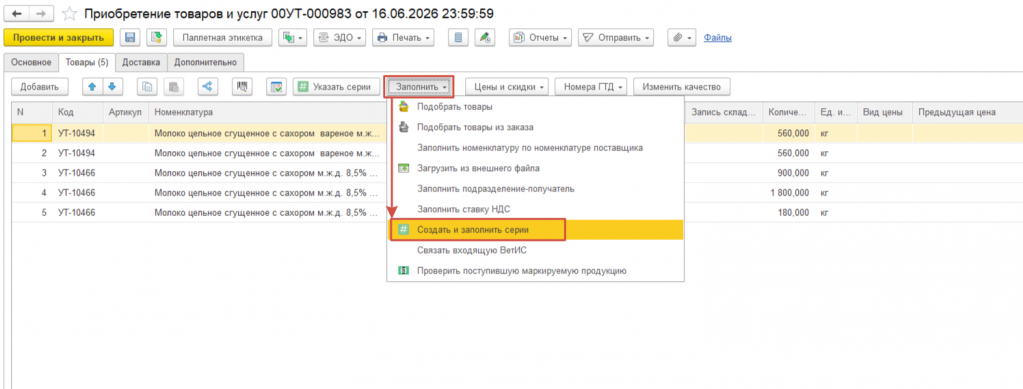Viewport: 1023px width, 389px height.
Task: Click the Вид цены column header
Action: (x=884, y=112)
